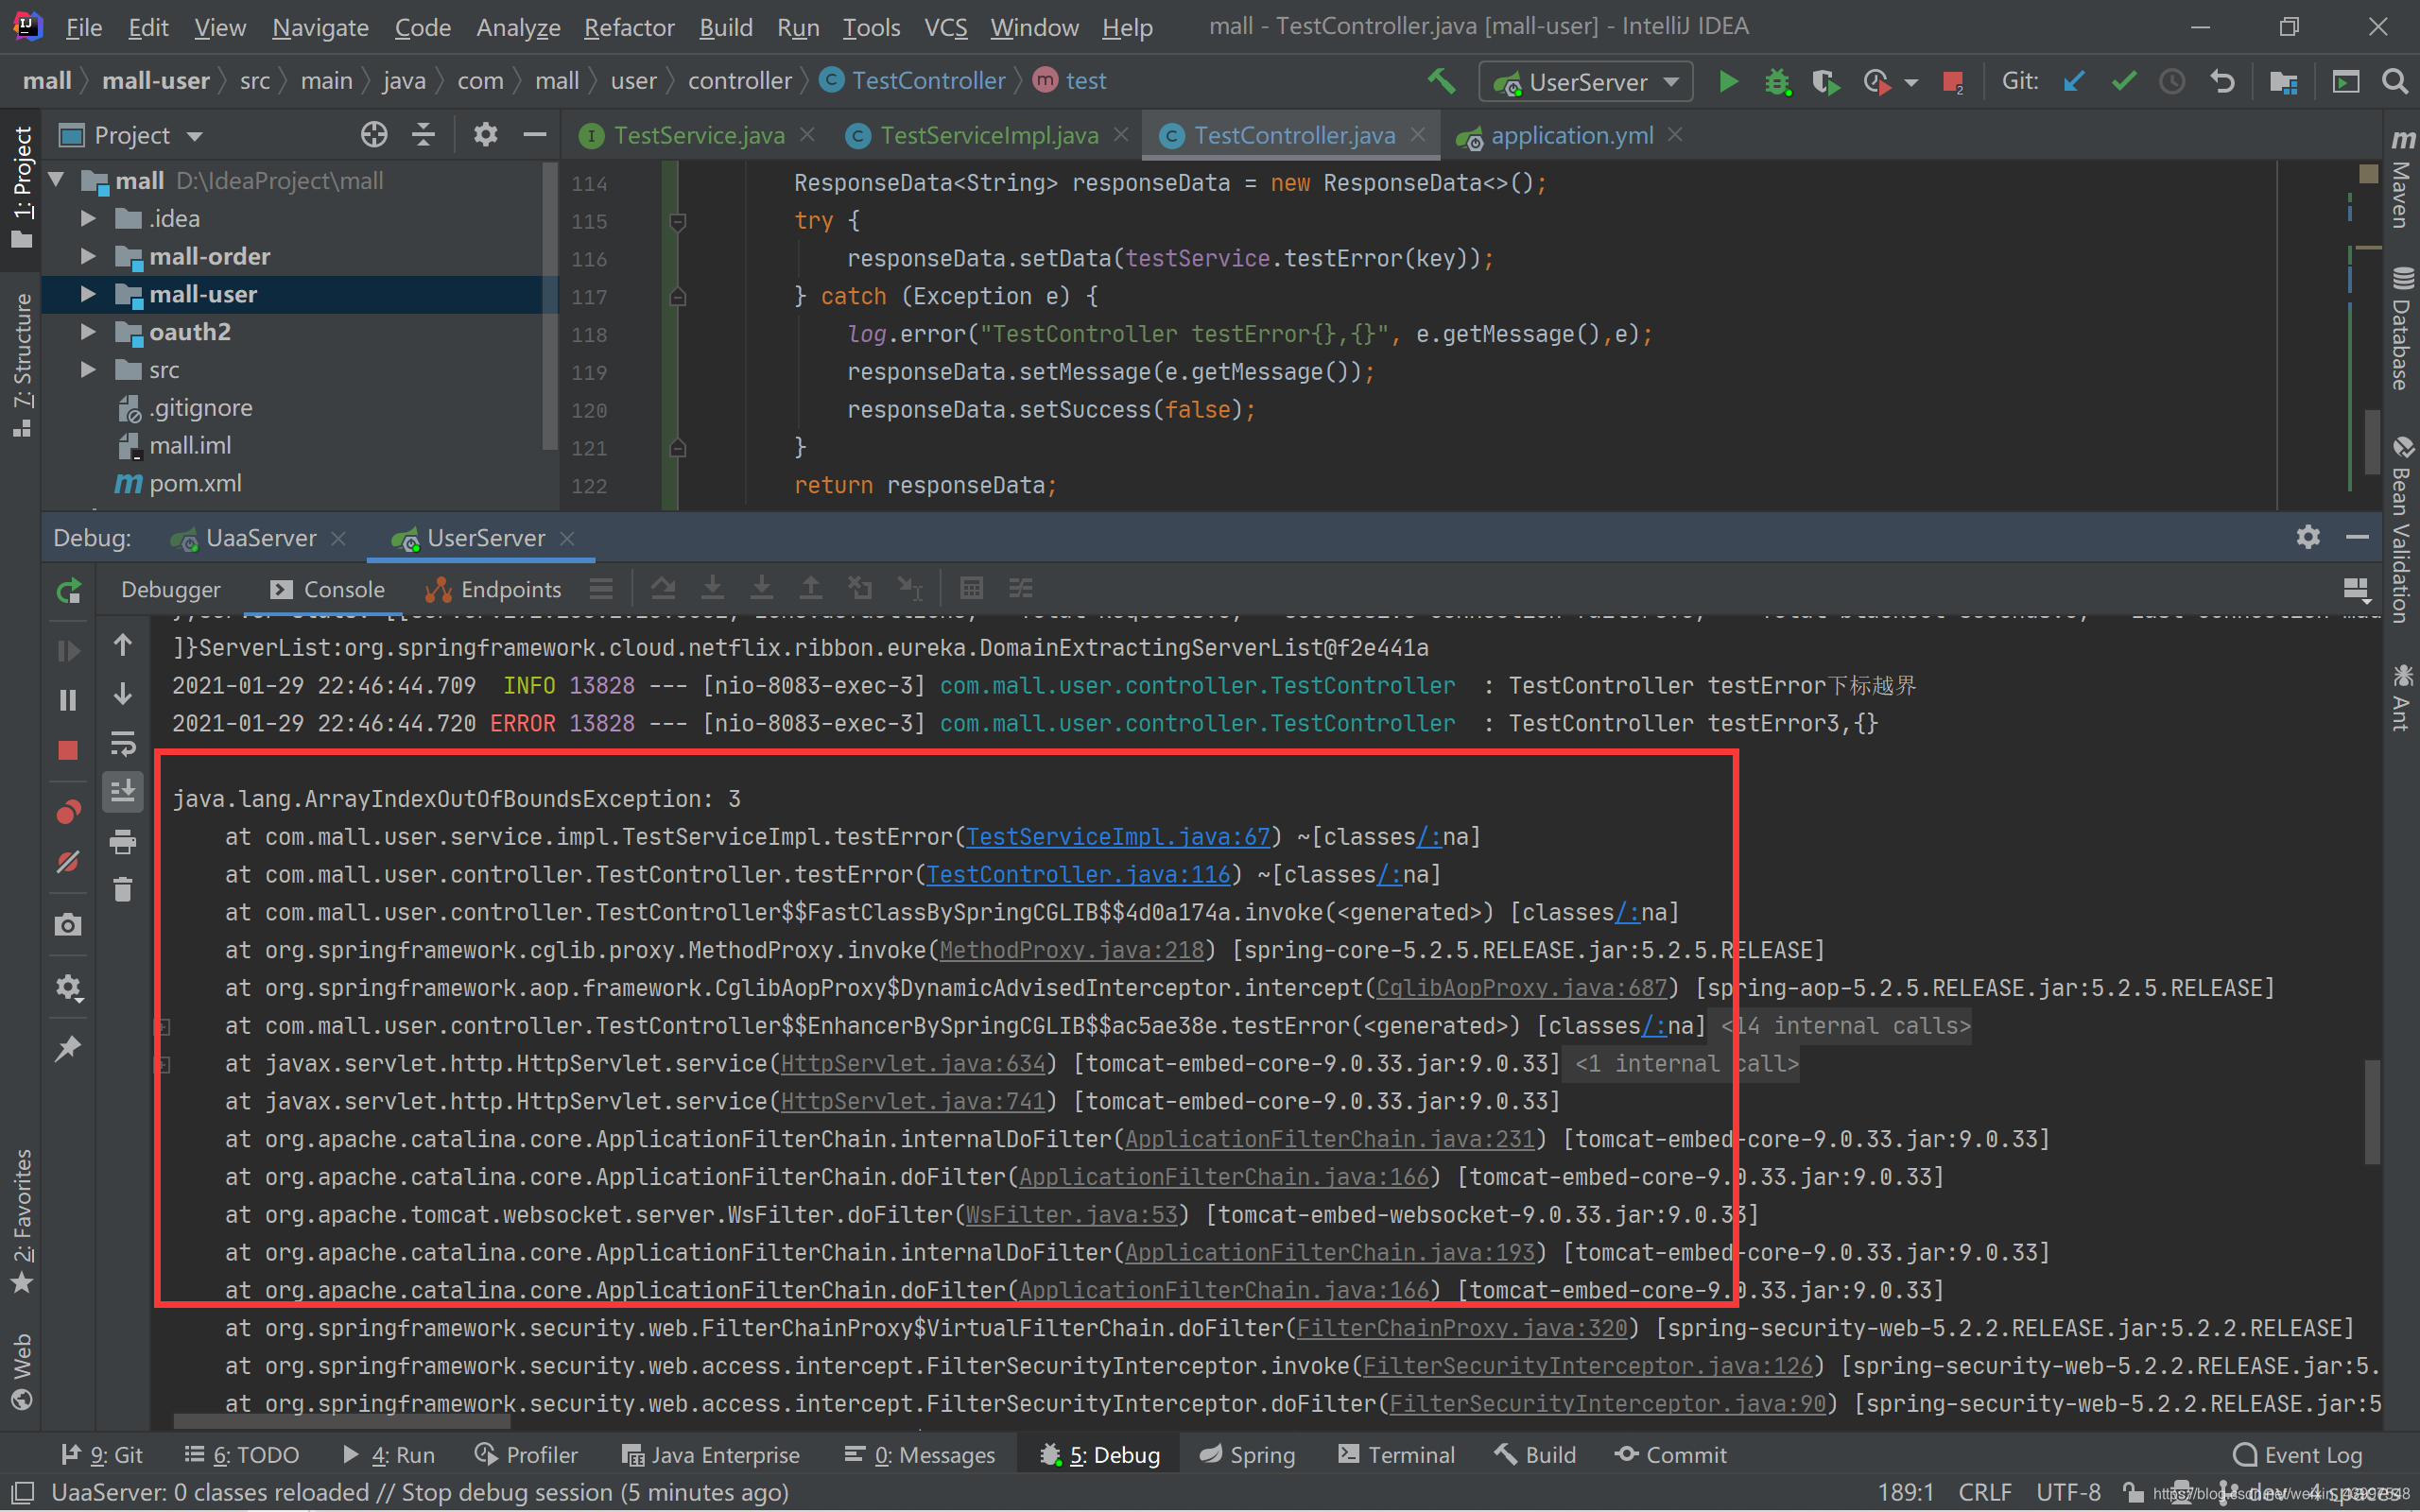
Task: Expand the mall-user module
Action: 88,294
